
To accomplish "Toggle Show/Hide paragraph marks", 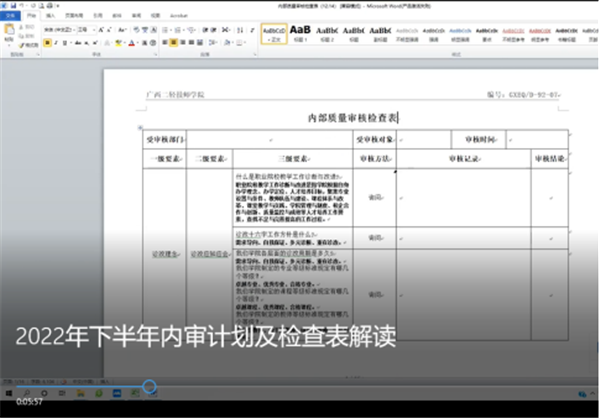I will click(x=252, y=30).
